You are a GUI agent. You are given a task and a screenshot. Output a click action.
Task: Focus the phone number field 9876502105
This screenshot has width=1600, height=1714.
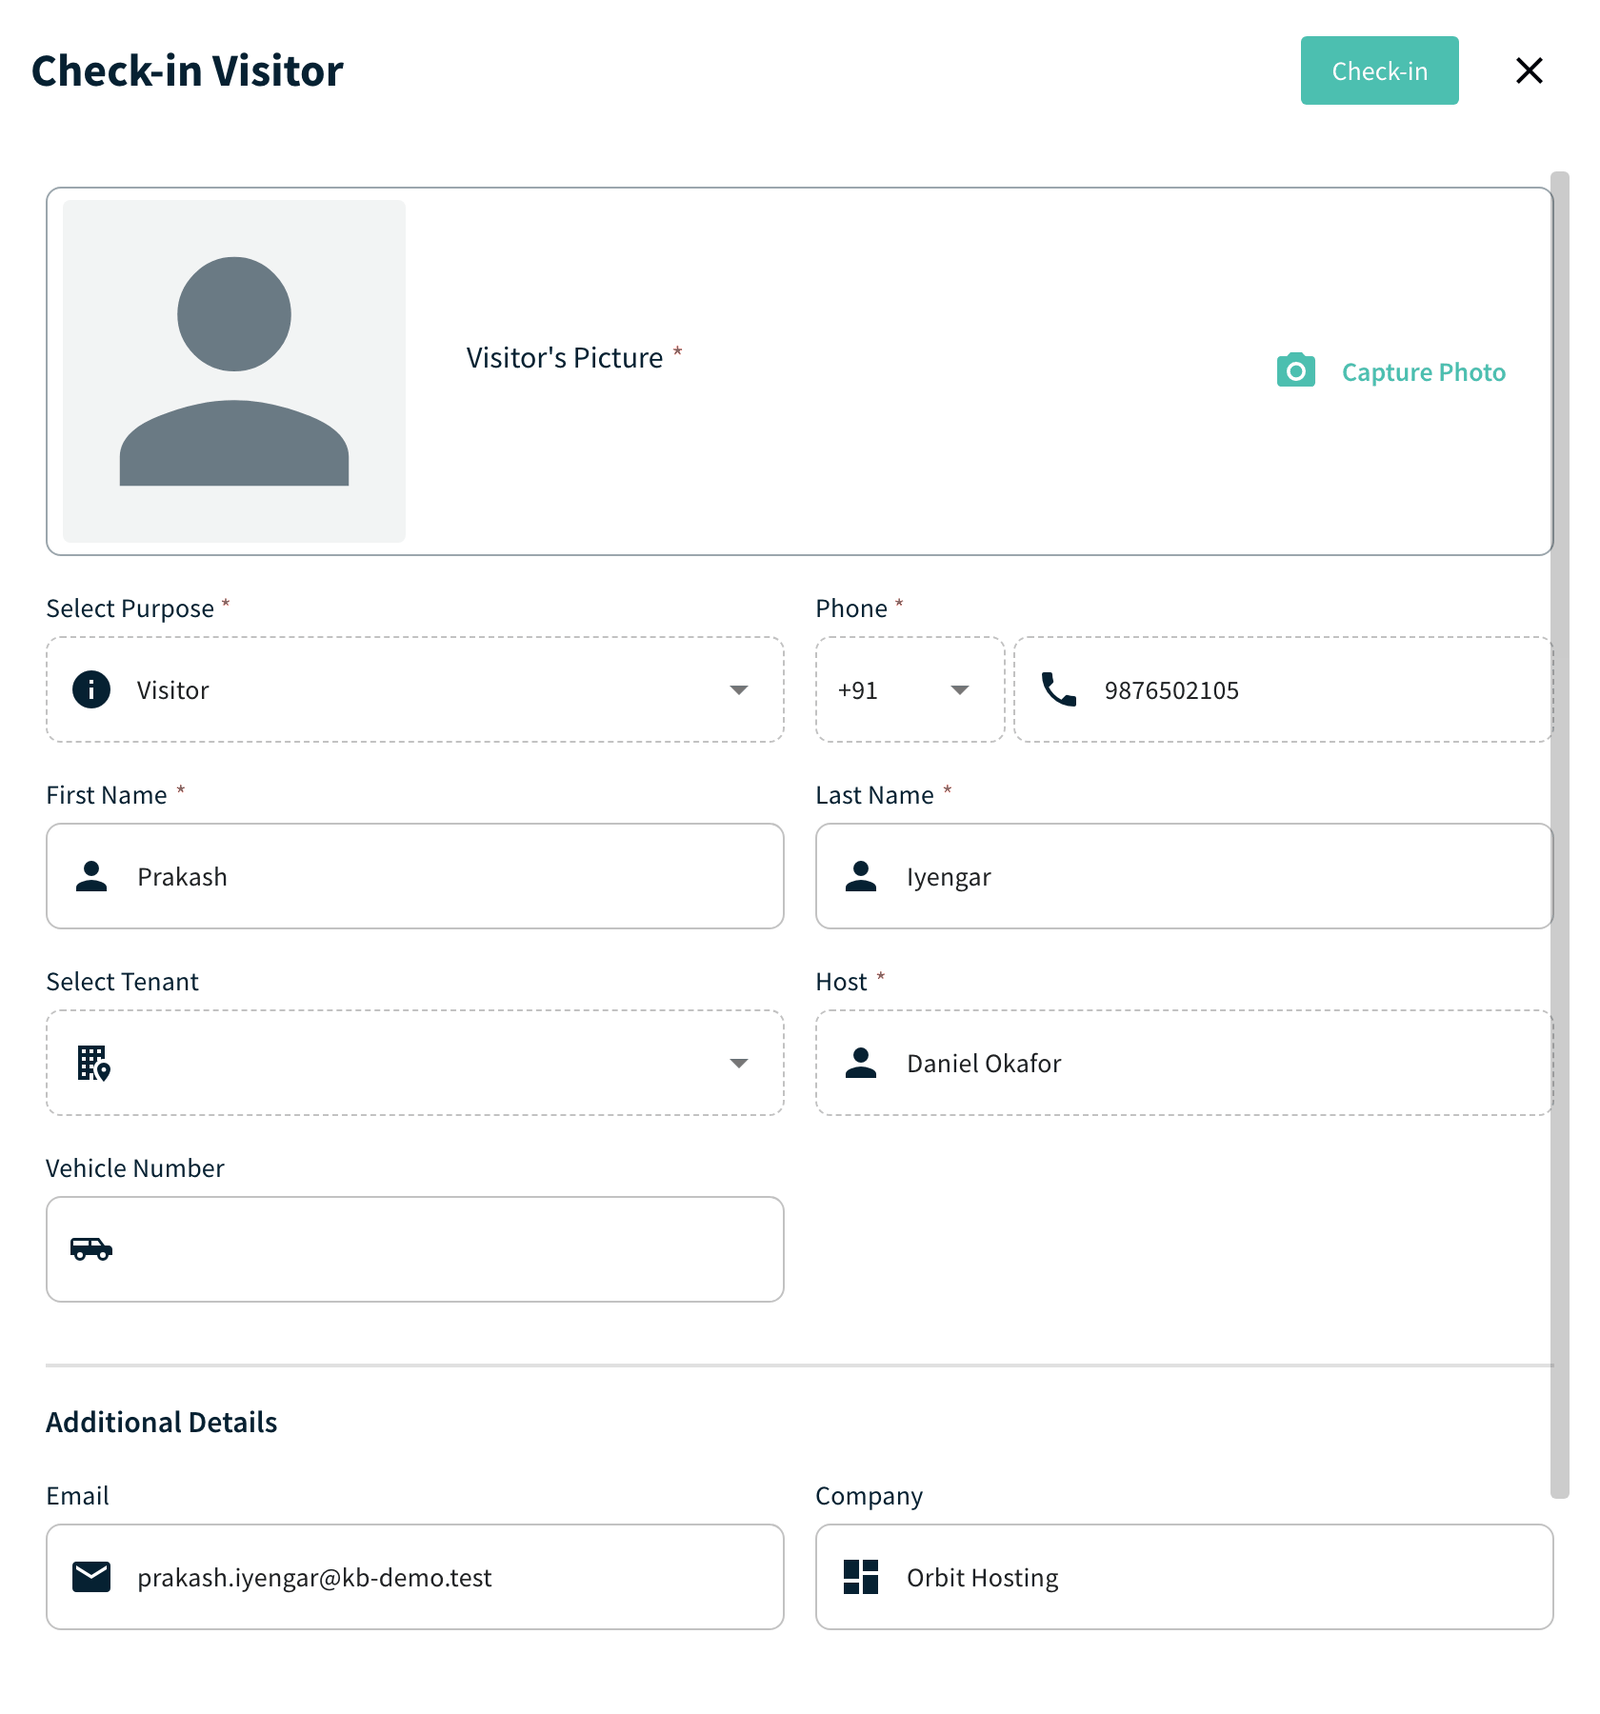1283,690
